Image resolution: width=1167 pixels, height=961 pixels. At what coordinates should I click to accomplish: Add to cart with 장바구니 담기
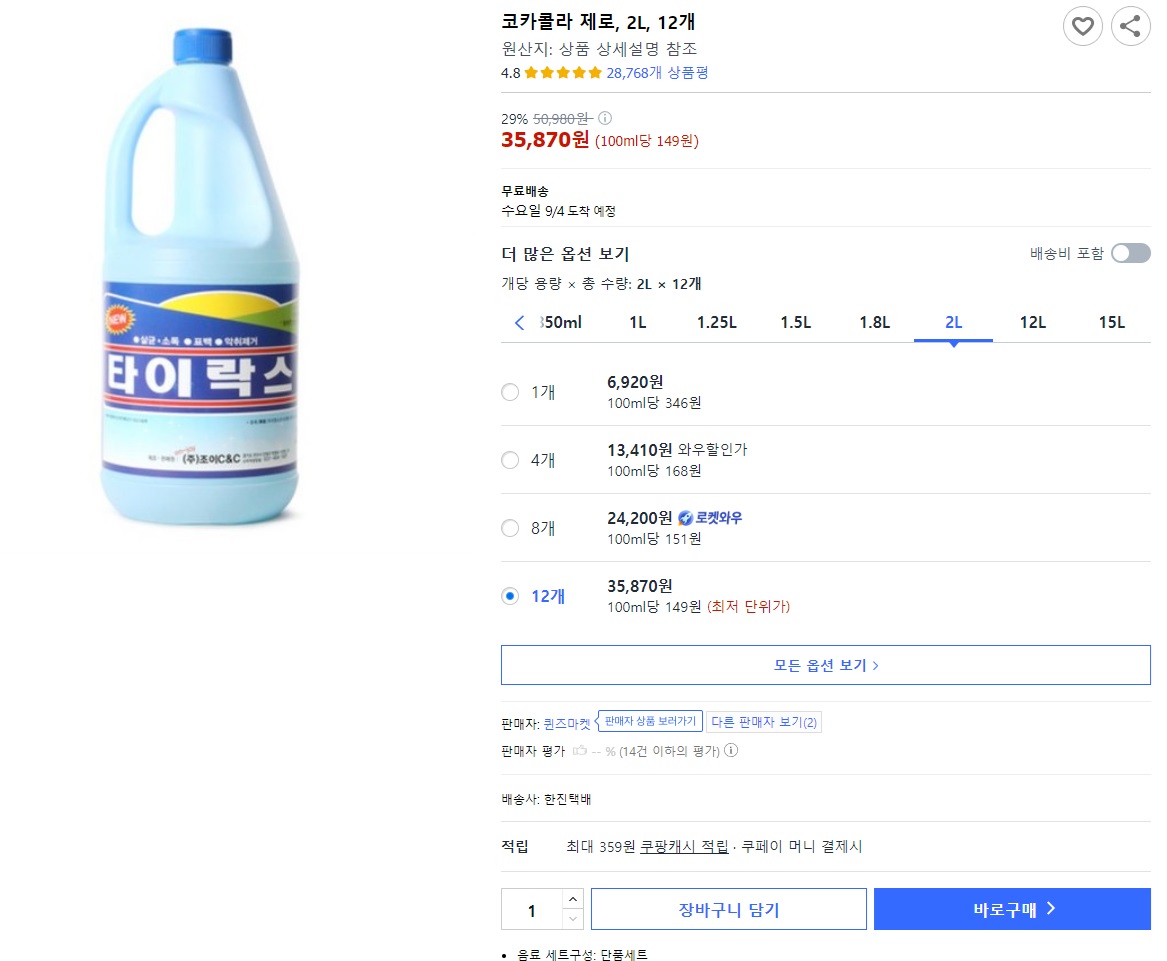coord(728,910)
